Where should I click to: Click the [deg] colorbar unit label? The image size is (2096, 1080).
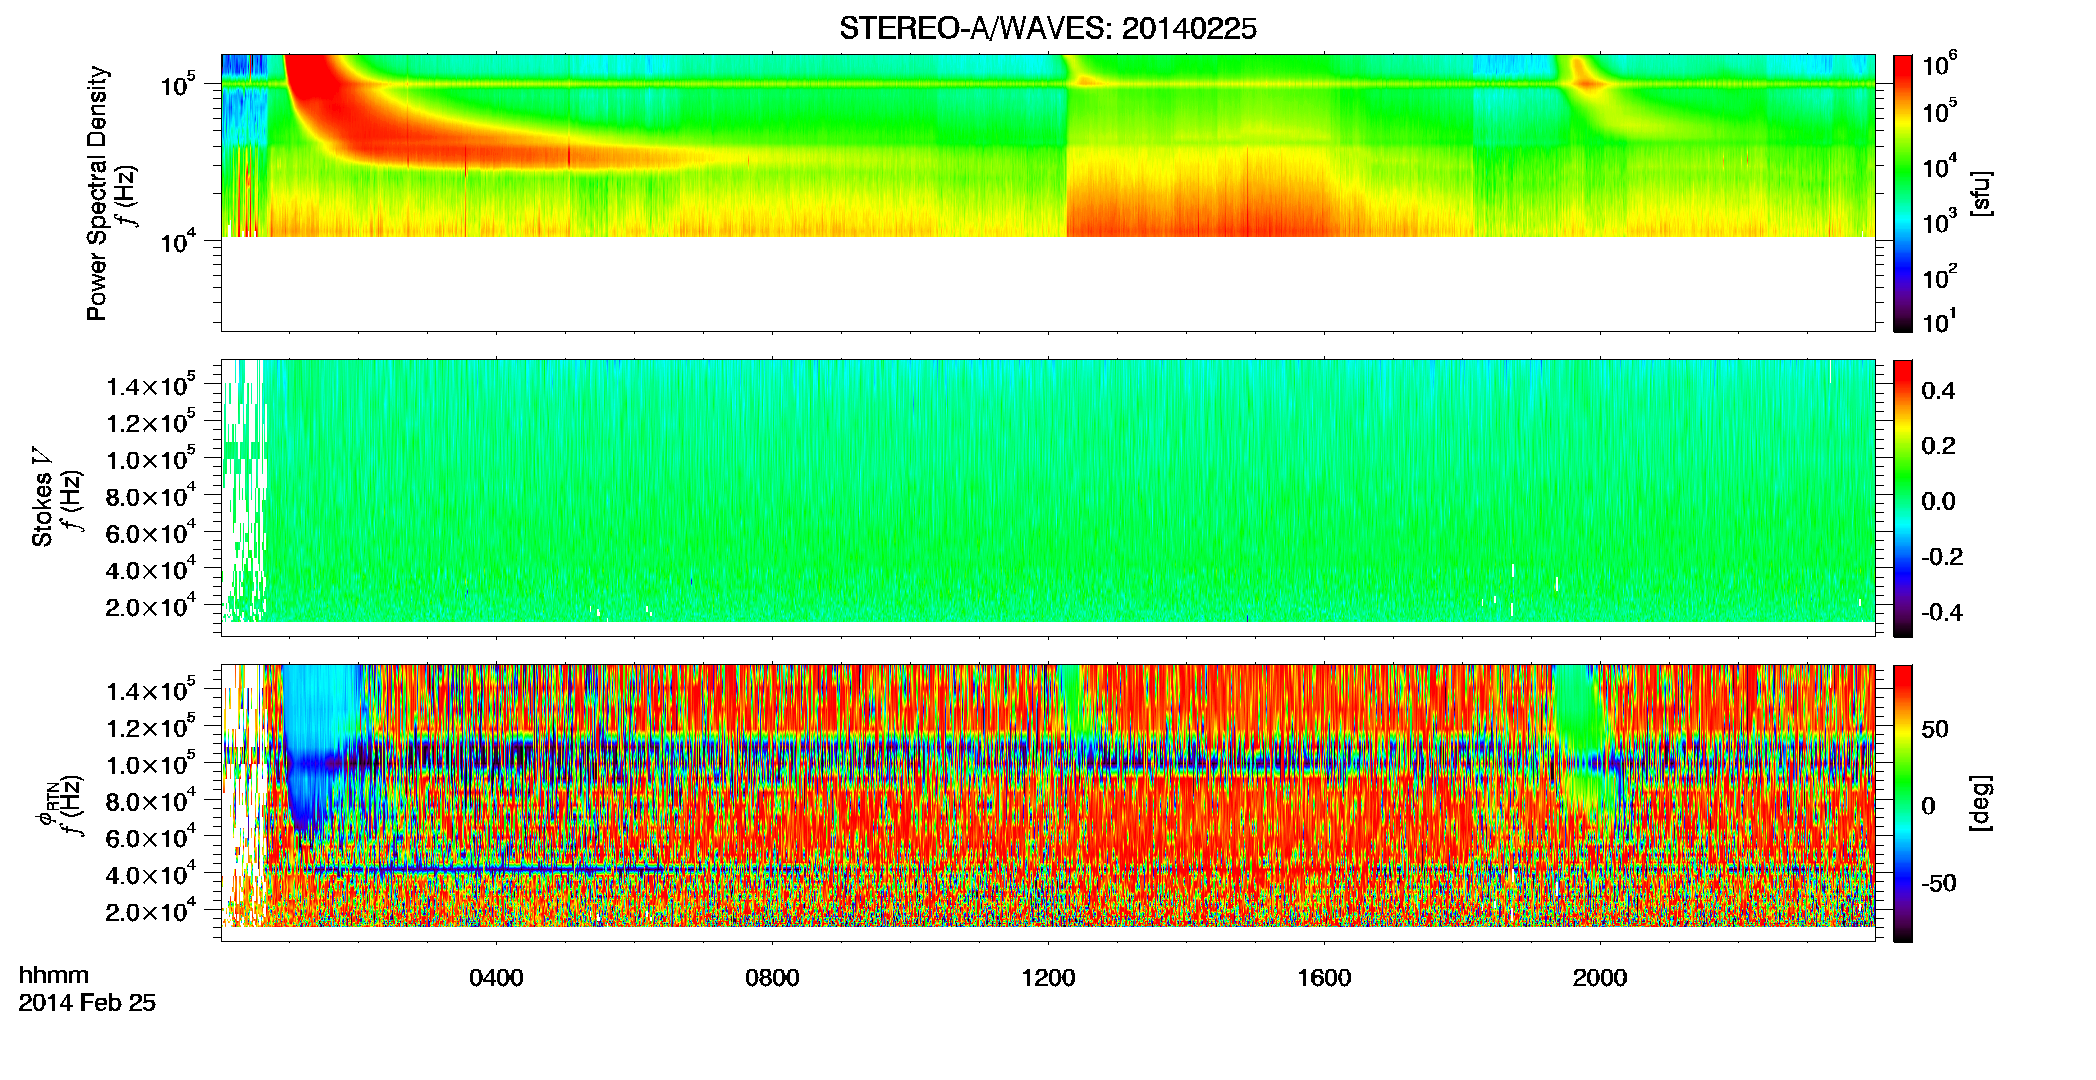tap(1981, 803)
